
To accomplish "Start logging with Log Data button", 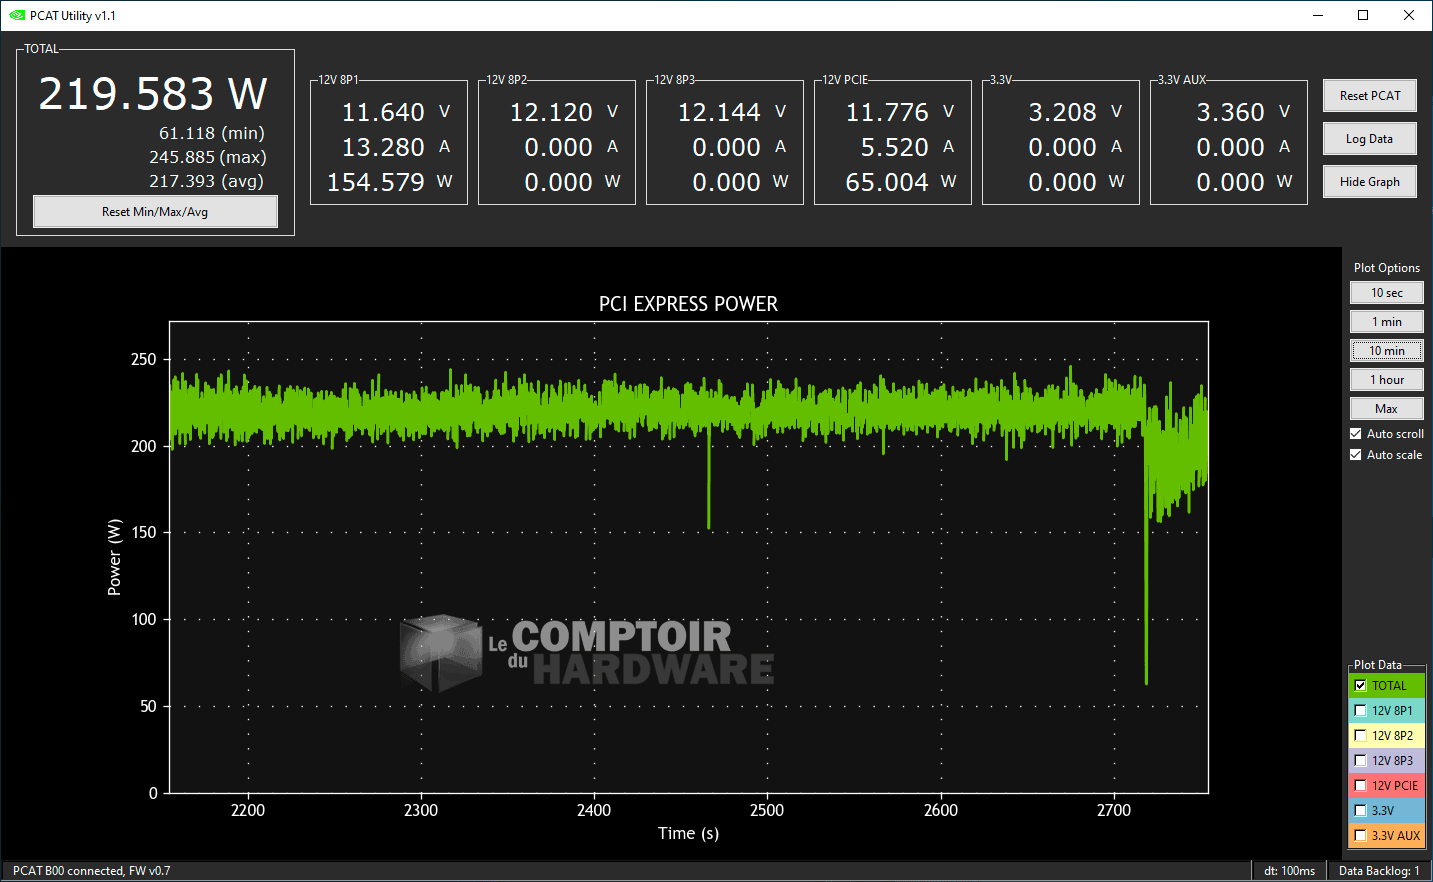I will tap(1369, 139).
